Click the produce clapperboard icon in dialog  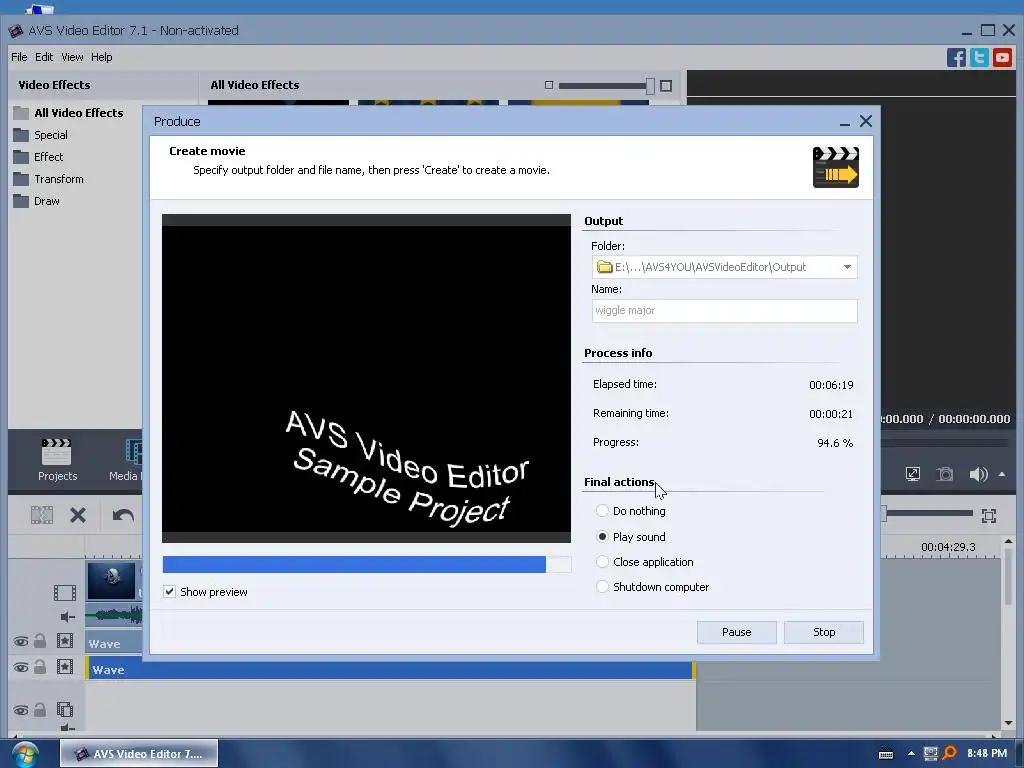(835, 167)
